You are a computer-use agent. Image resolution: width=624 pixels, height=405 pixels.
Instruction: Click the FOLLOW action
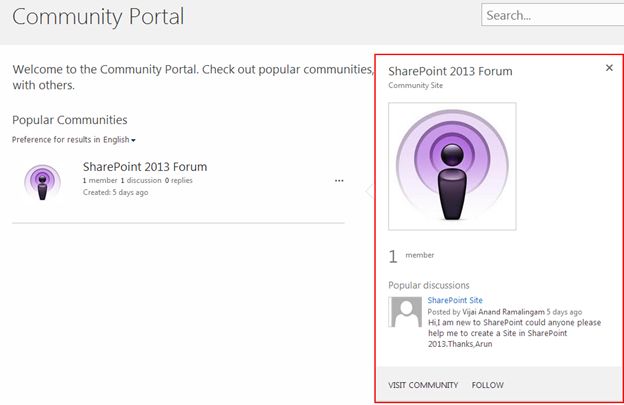tap(488, 385)
